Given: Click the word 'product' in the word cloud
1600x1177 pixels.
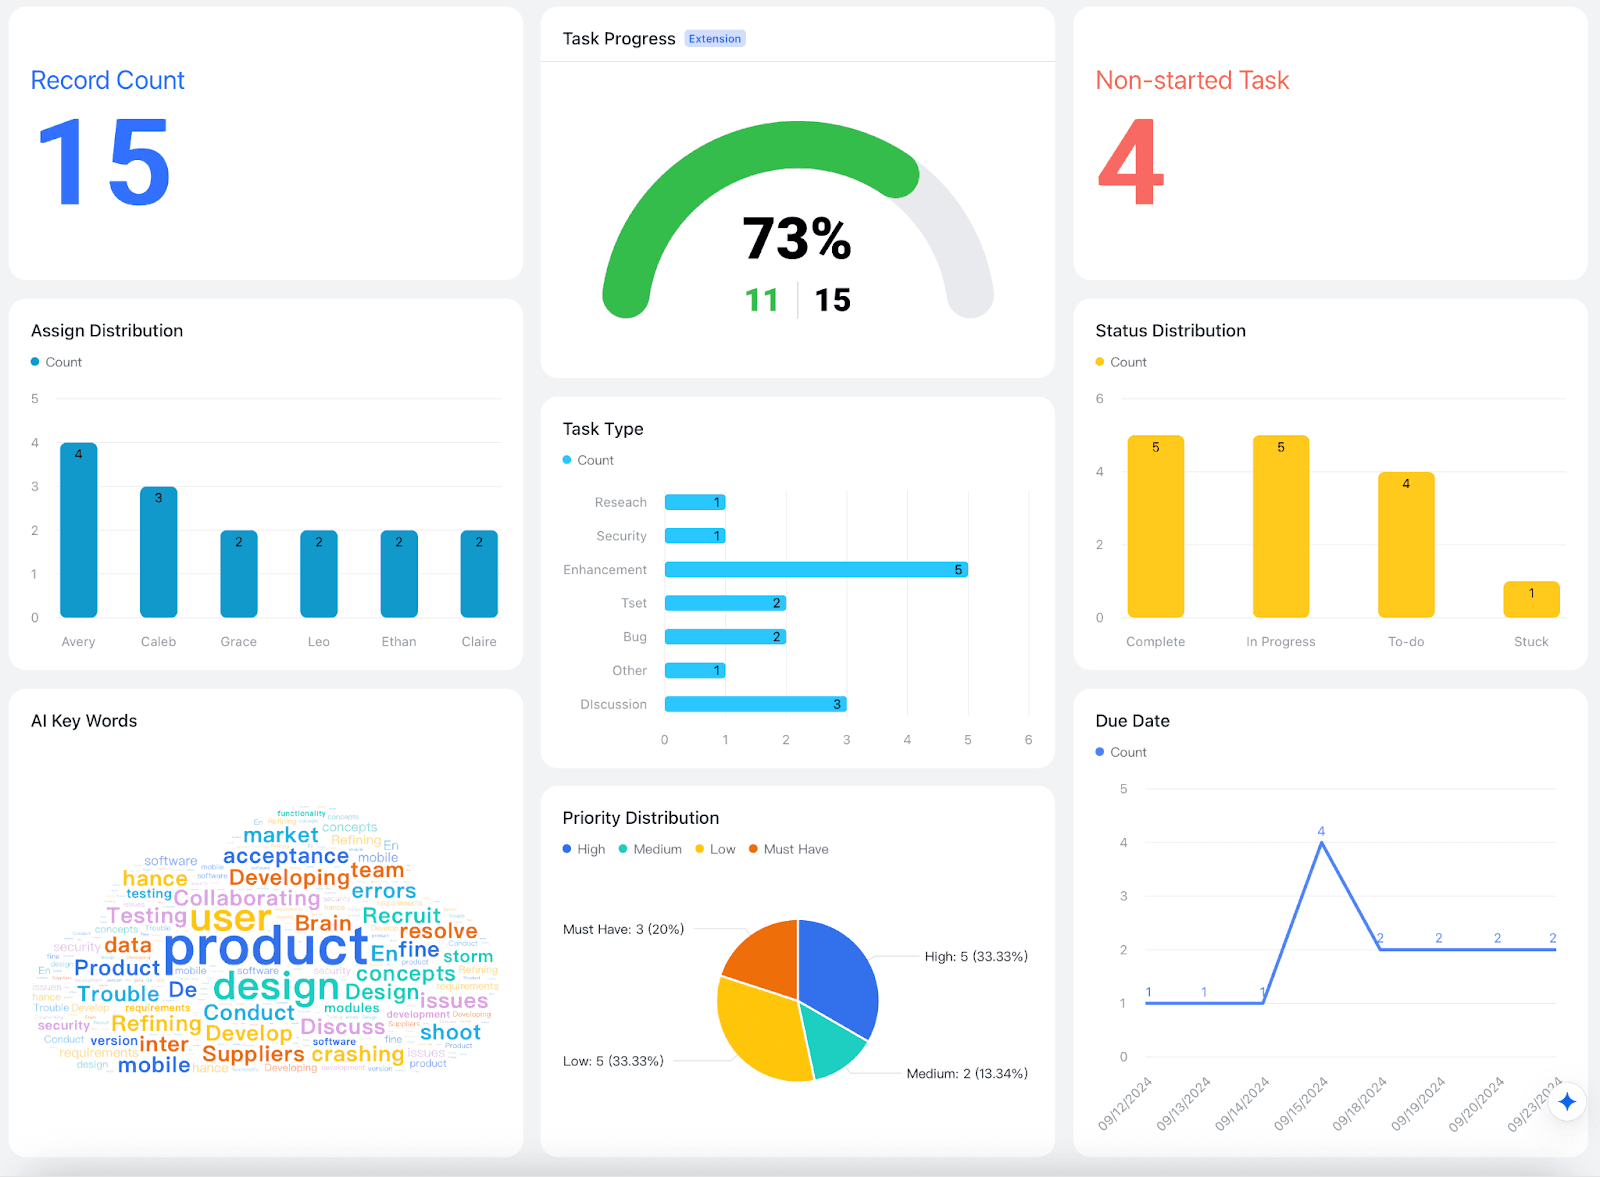Looking at the screenshot, I should pyautogui.click(x=267, y=947).
